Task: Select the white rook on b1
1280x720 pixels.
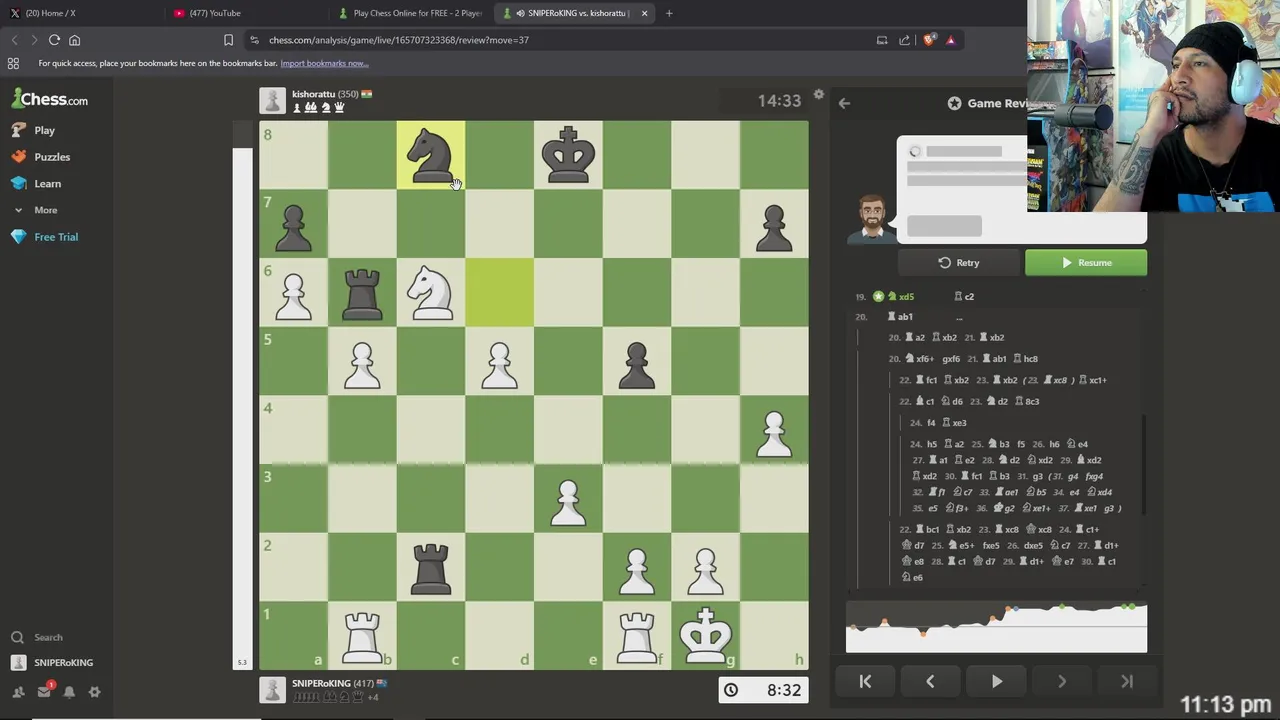Action: click(x=362, y=635)
